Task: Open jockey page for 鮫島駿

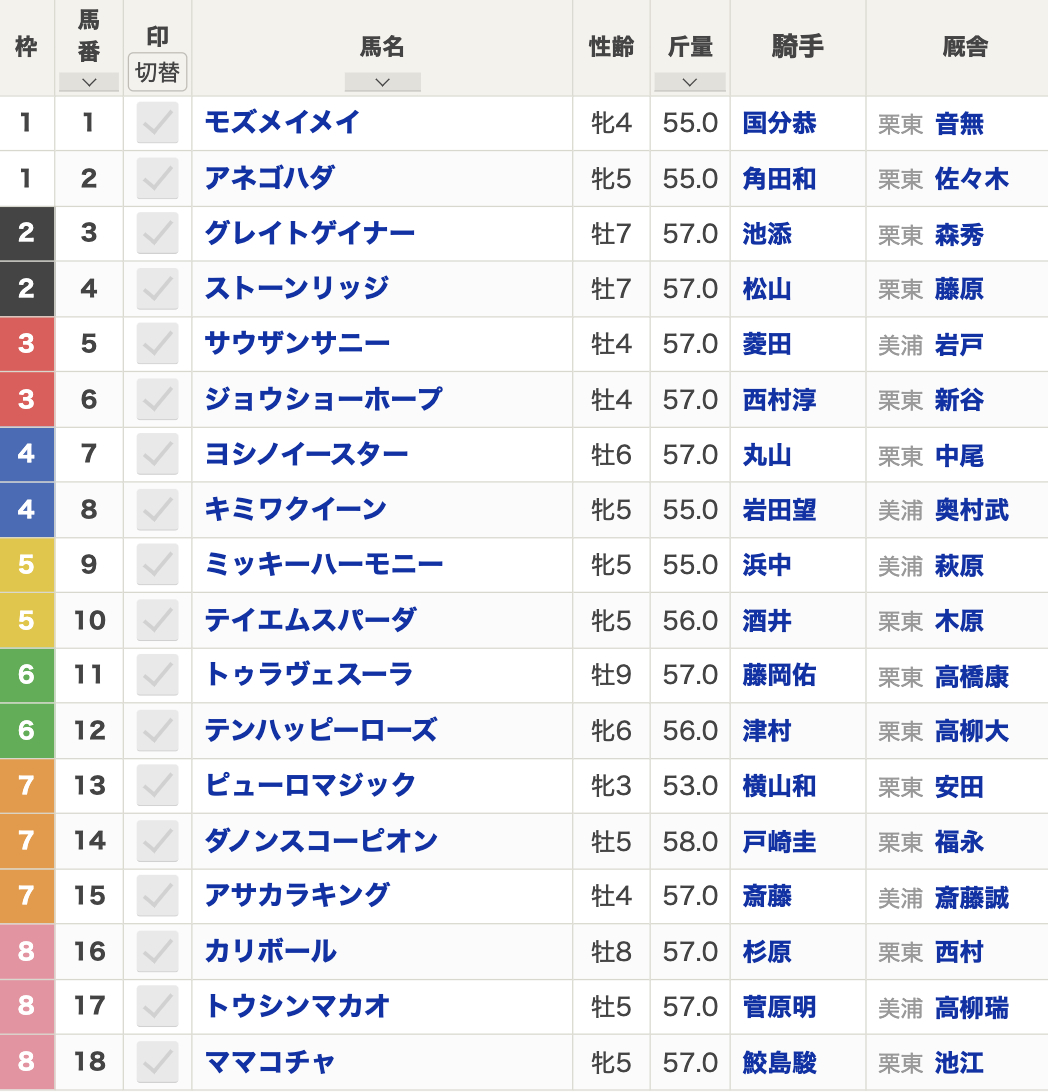Action: (x=779, y=1063)
